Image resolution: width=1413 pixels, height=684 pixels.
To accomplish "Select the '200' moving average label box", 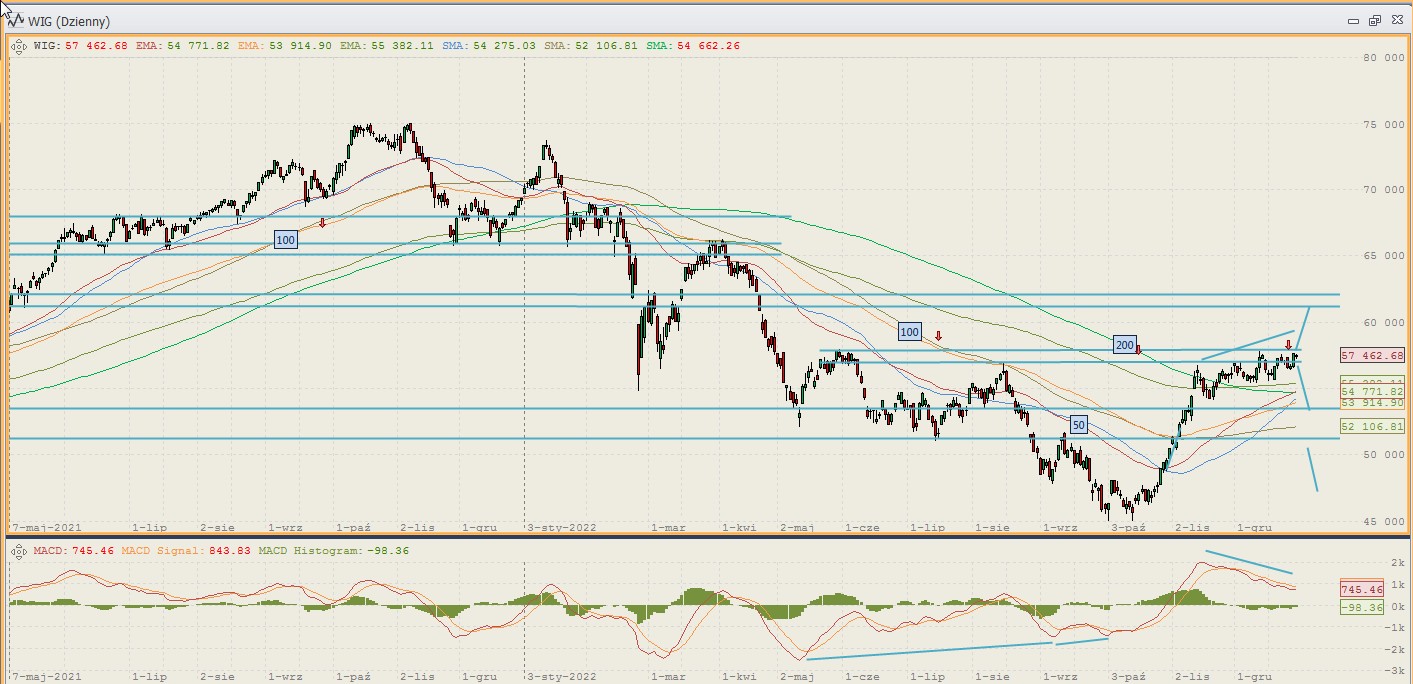I will tap(1124, 345).
